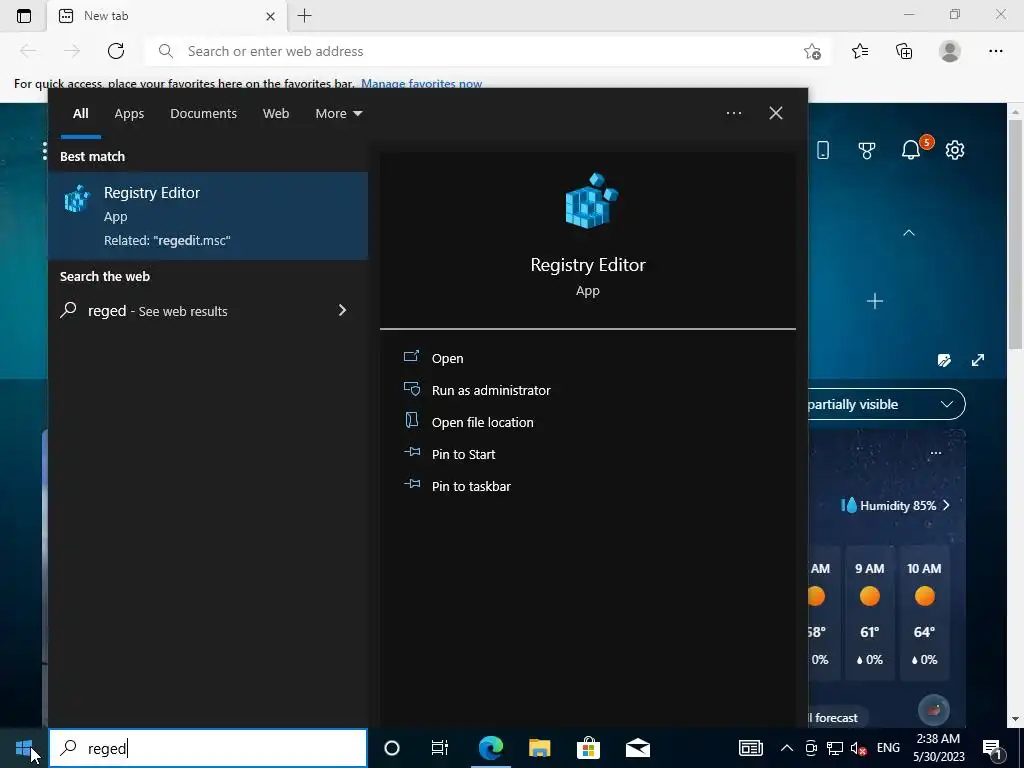
Task: Click edit background pencil icon
Action: click(944, 360)
